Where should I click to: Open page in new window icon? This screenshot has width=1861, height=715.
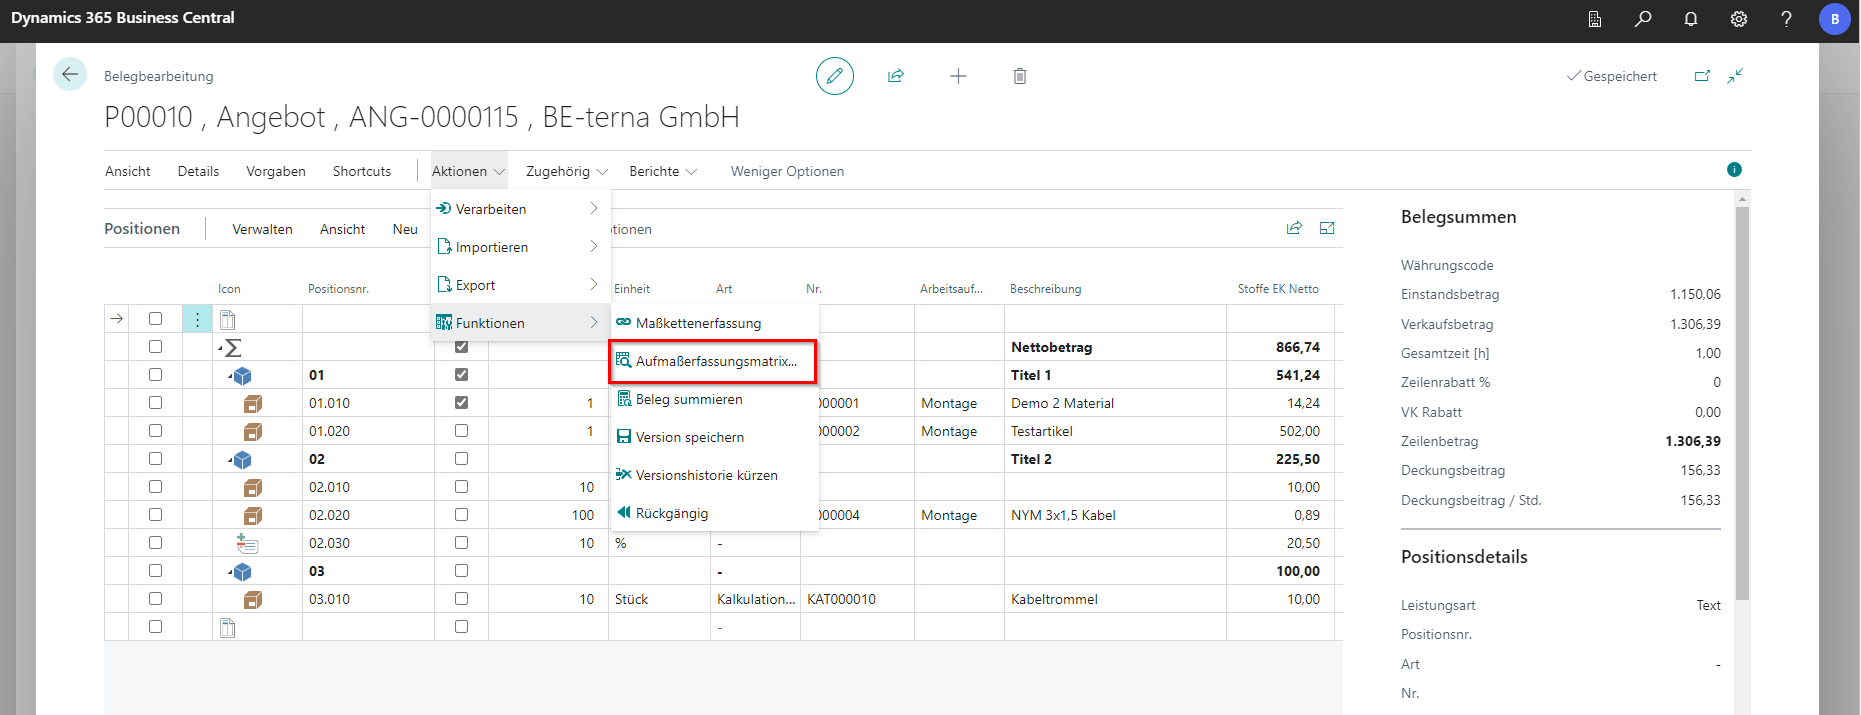1702,76
